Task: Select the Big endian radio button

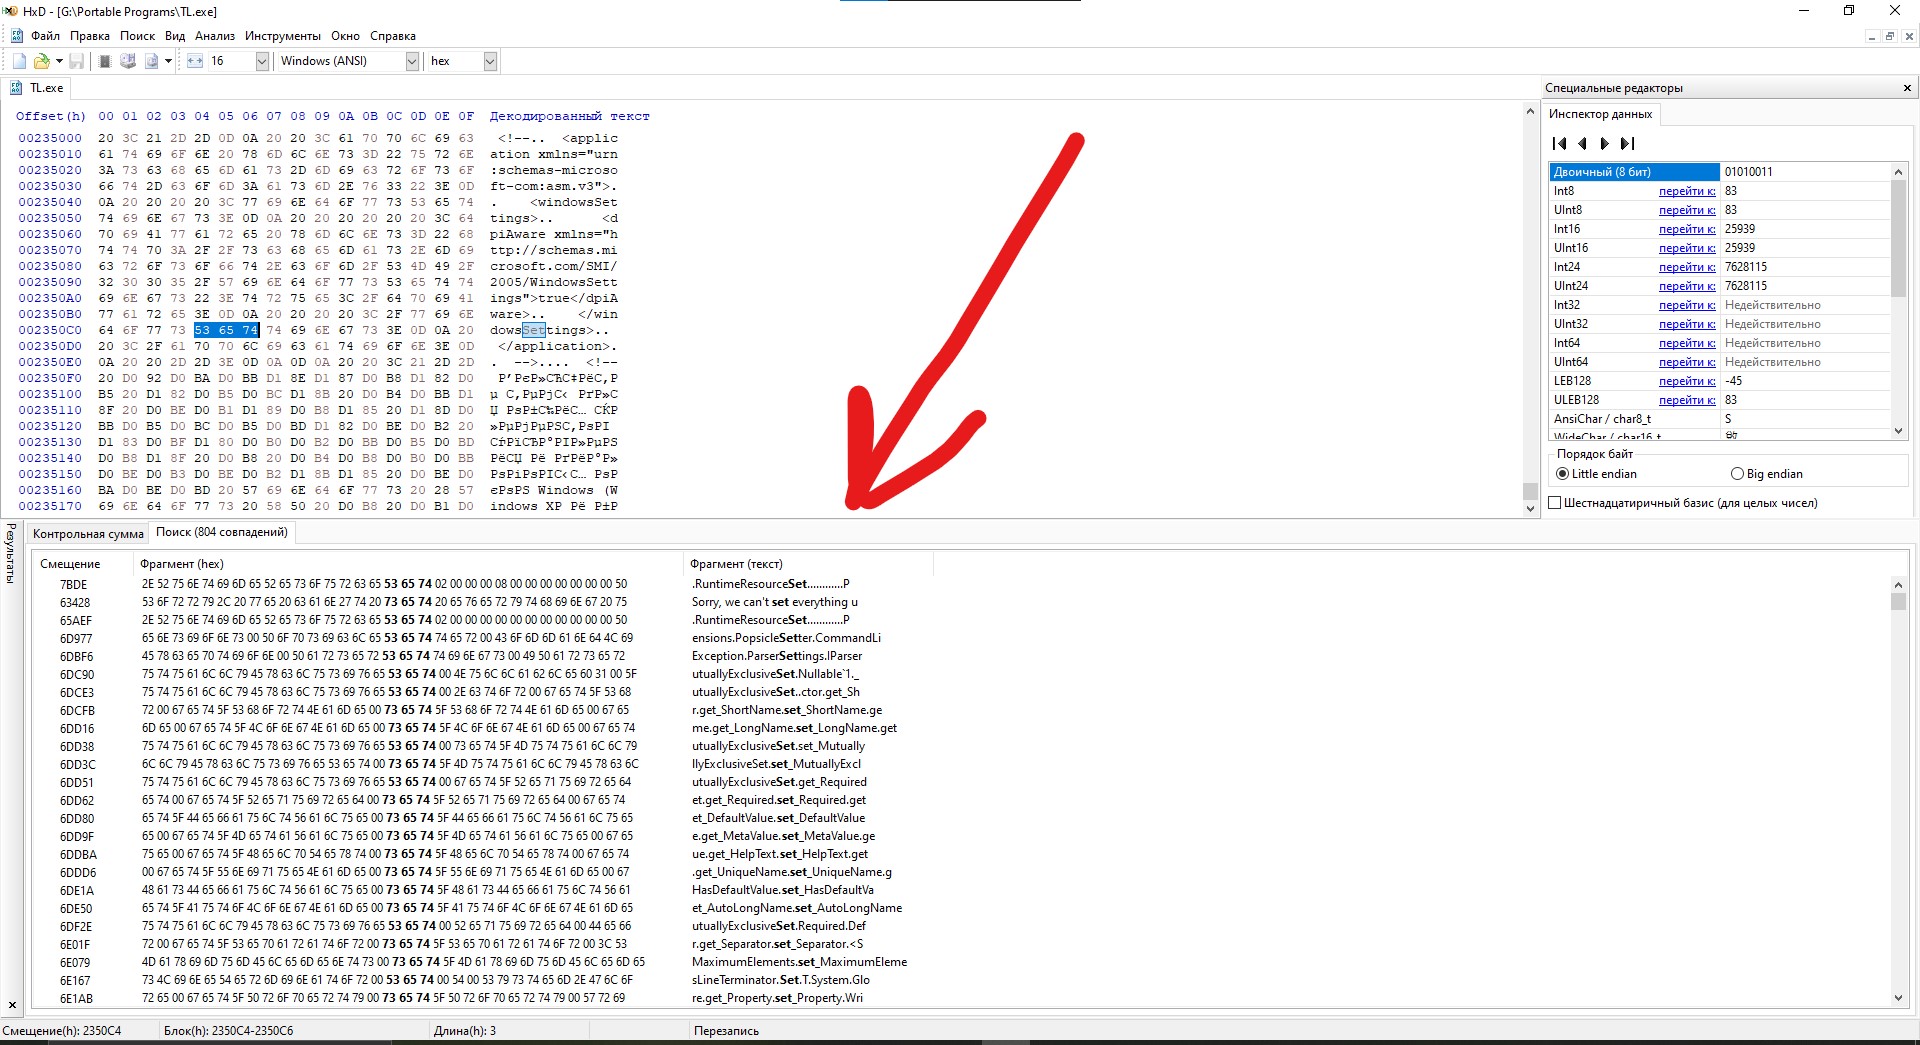Action: (x=1737, y=473)
